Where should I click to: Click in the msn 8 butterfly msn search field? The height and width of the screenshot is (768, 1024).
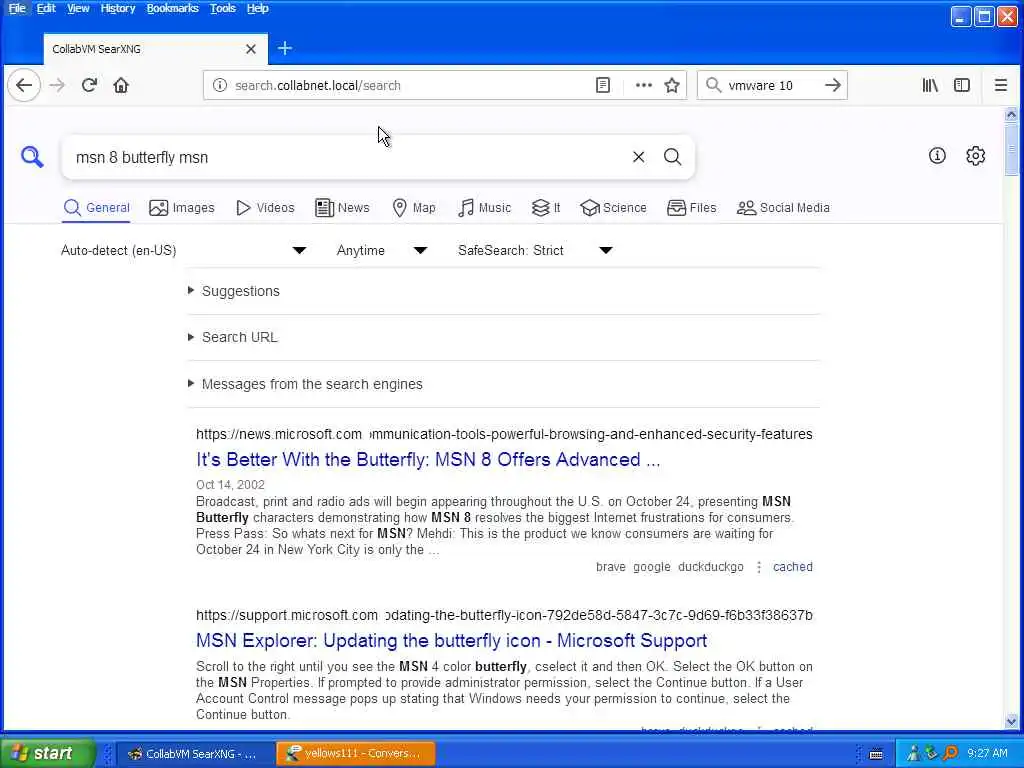click(346, 157)
